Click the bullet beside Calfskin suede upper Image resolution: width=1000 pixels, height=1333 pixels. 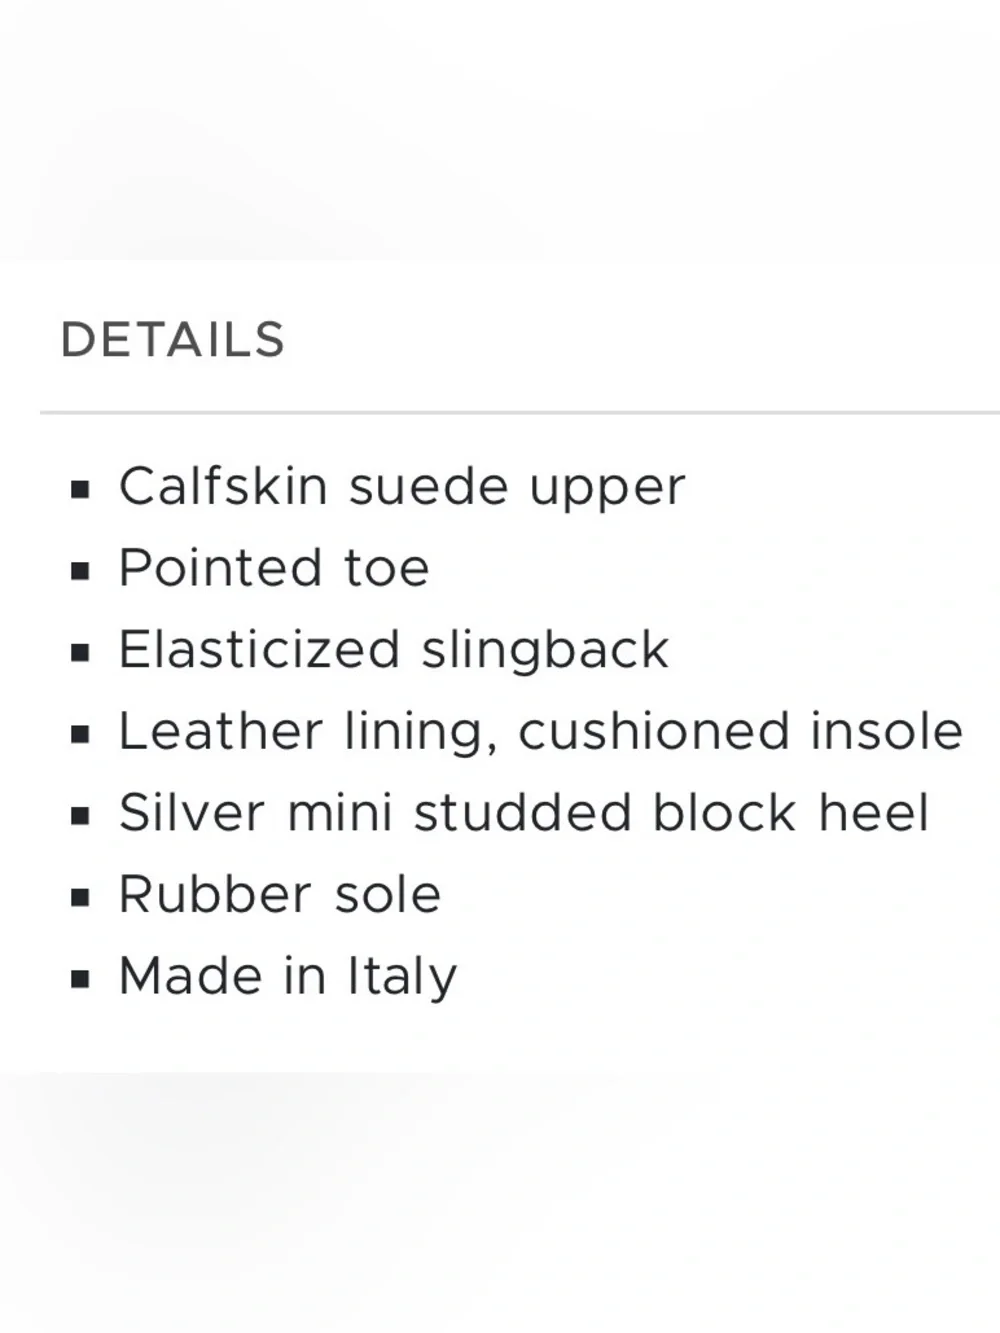81,490
